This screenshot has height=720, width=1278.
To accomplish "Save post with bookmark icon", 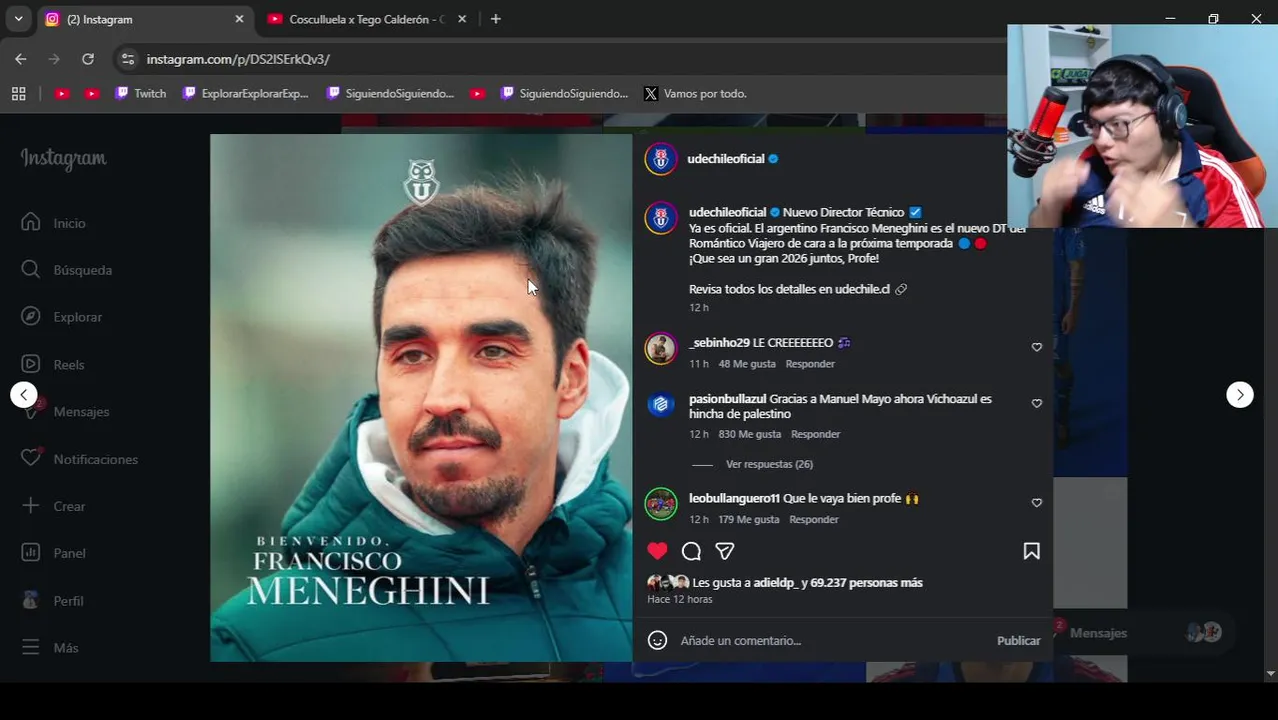I will (x=1031, y=551).
